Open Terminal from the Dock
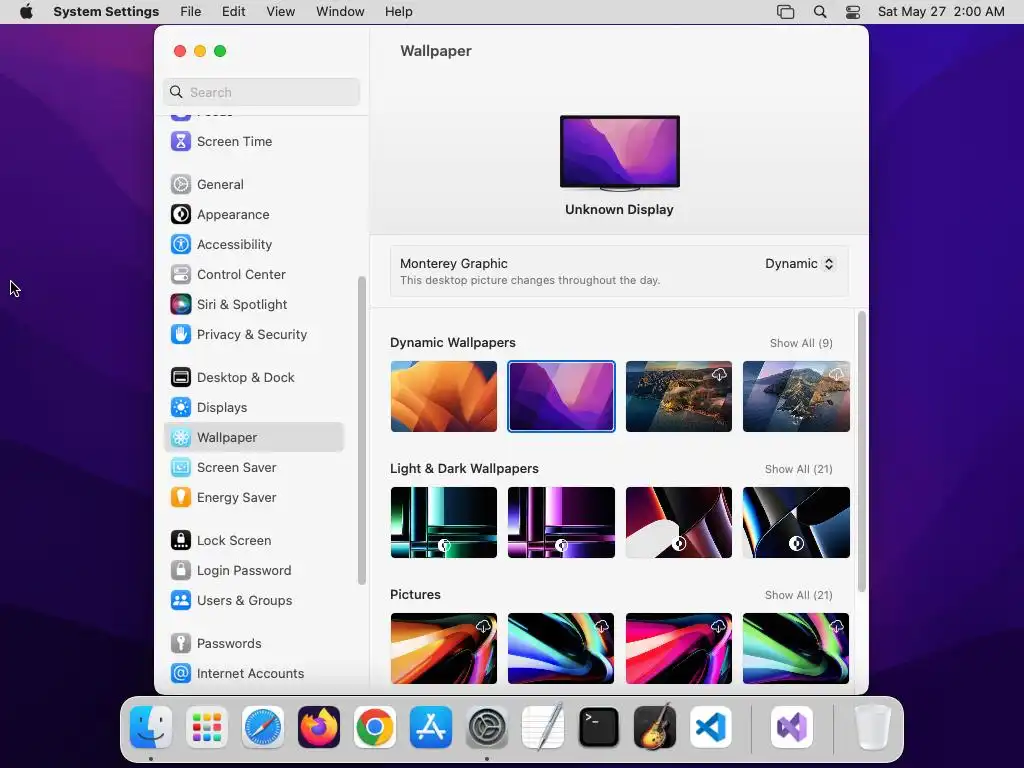The height and width of the screenshot is (768, 1024). [599, 727]
